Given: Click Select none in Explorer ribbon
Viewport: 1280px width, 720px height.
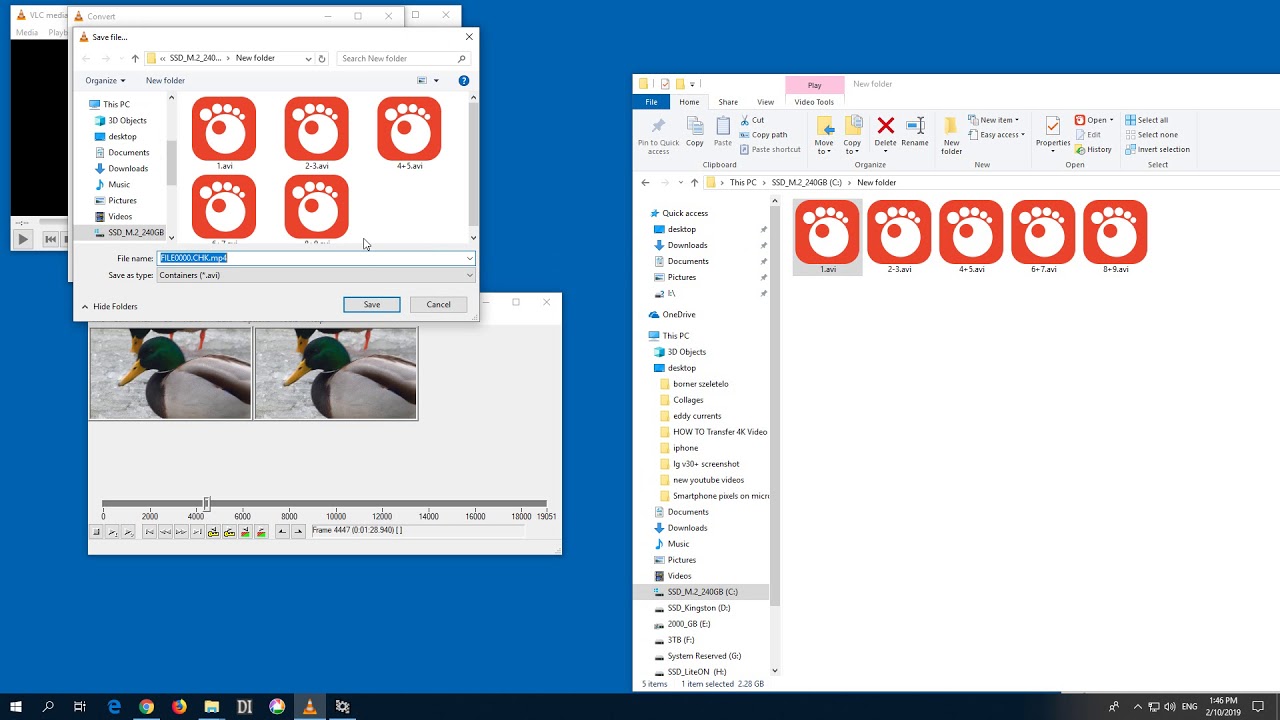Looking at the screenshot, I should click(1151, 135).
